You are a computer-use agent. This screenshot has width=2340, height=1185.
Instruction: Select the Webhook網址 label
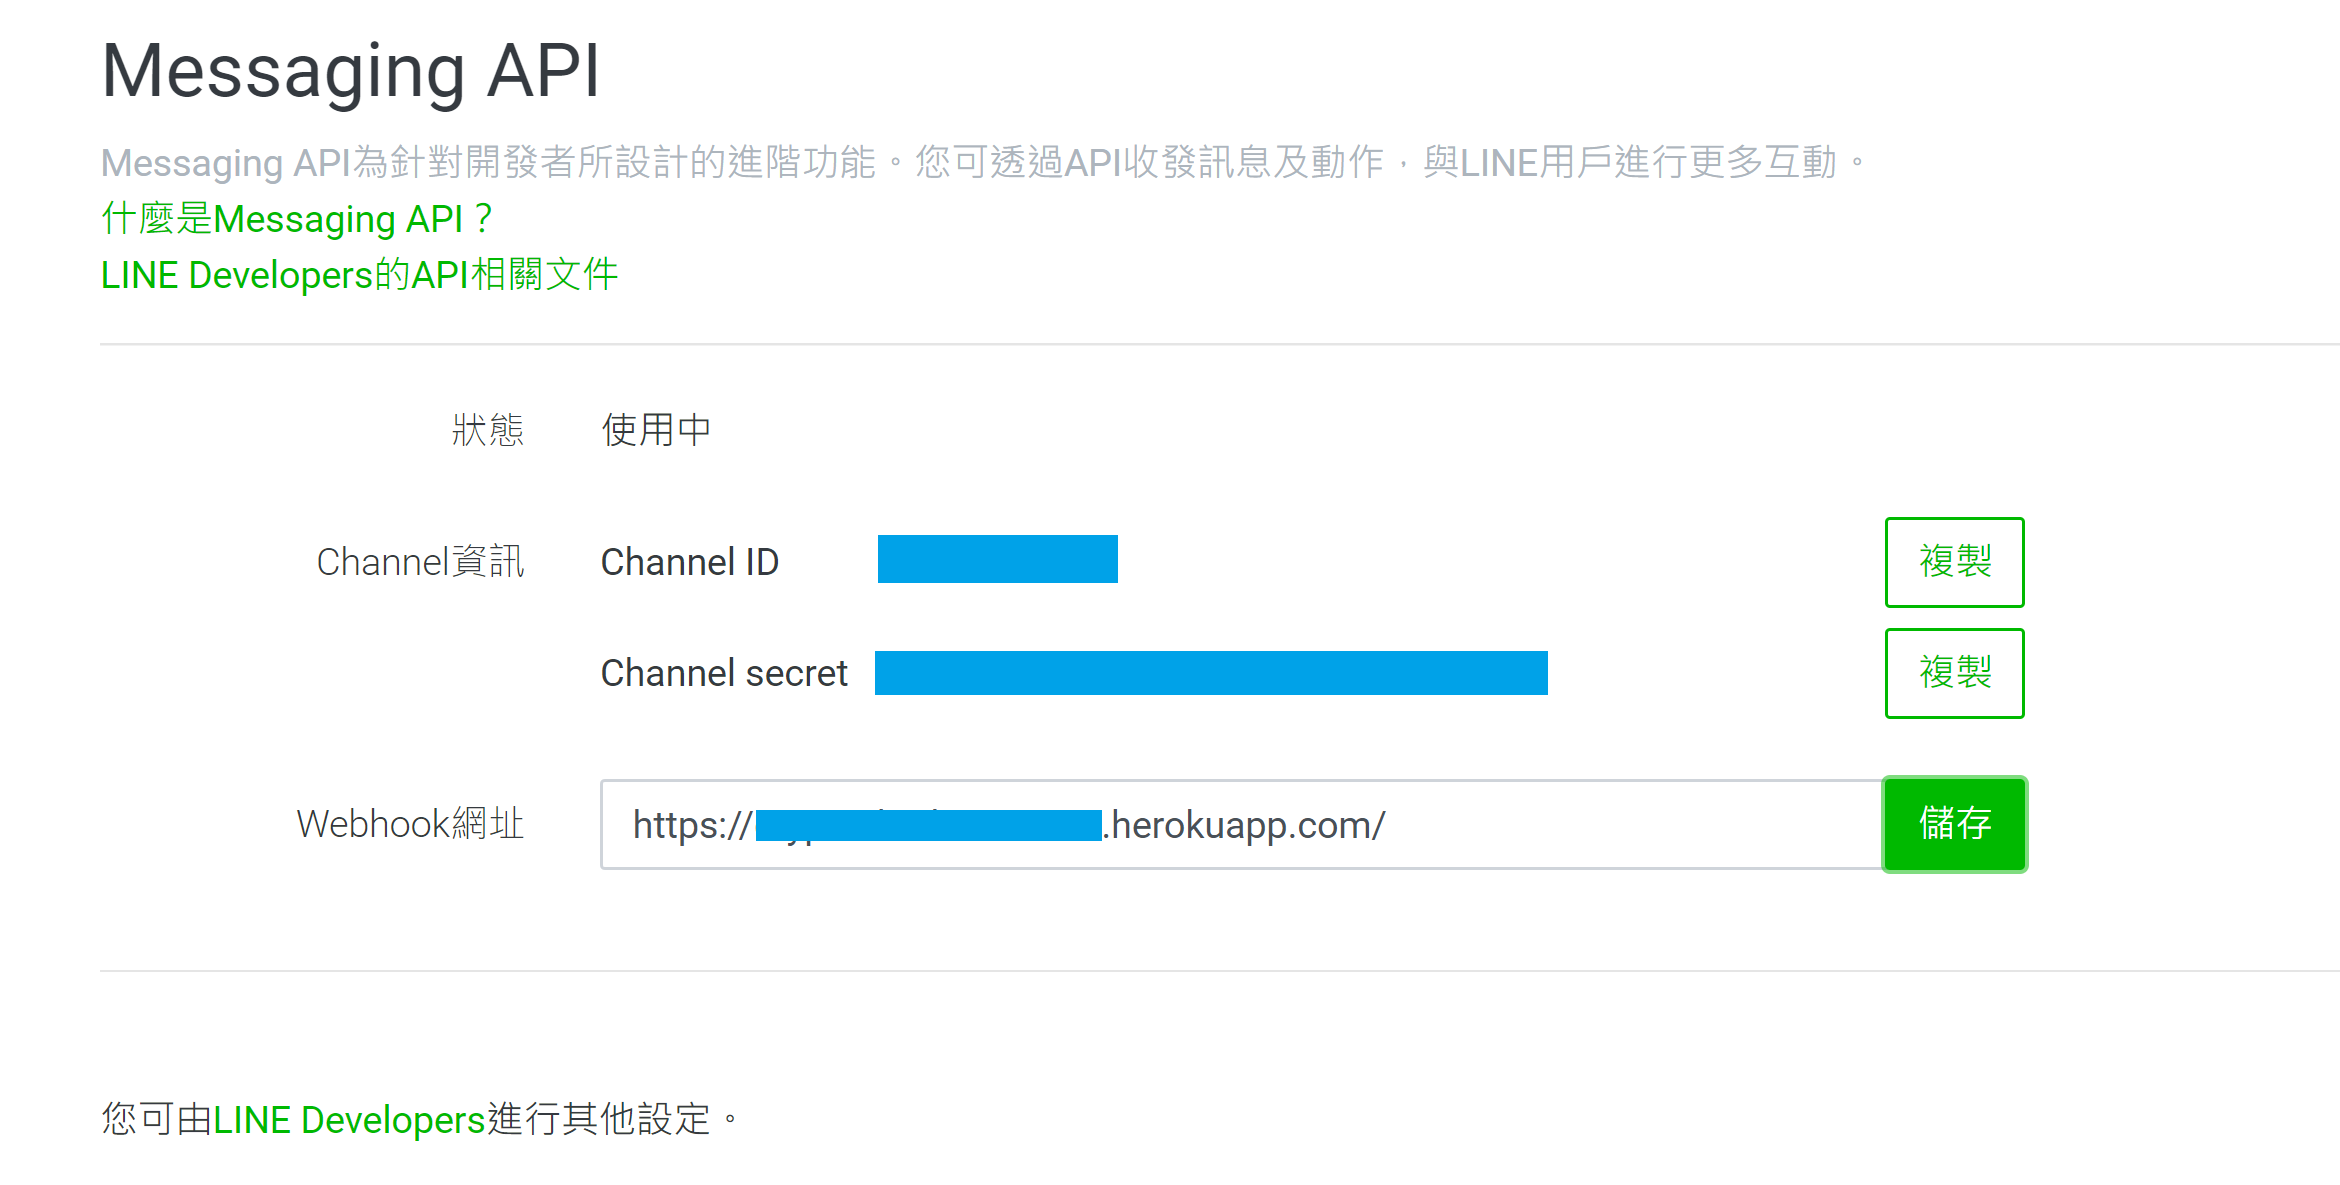pyautogui.click(x=410, y=824)
